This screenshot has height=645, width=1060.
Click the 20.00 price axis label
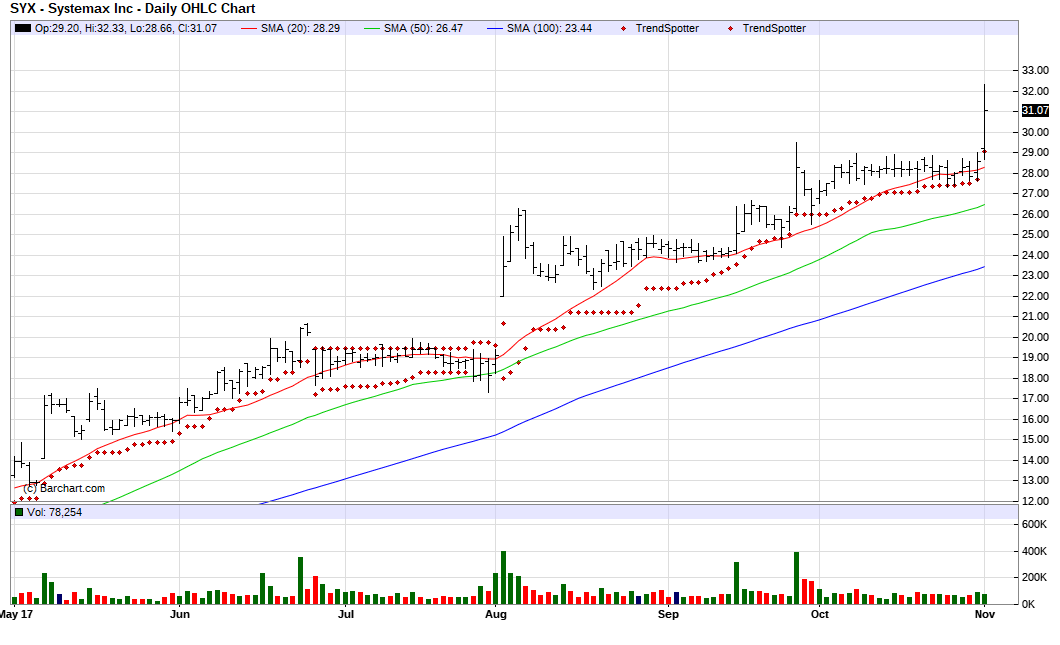(x=1035, y=337)
